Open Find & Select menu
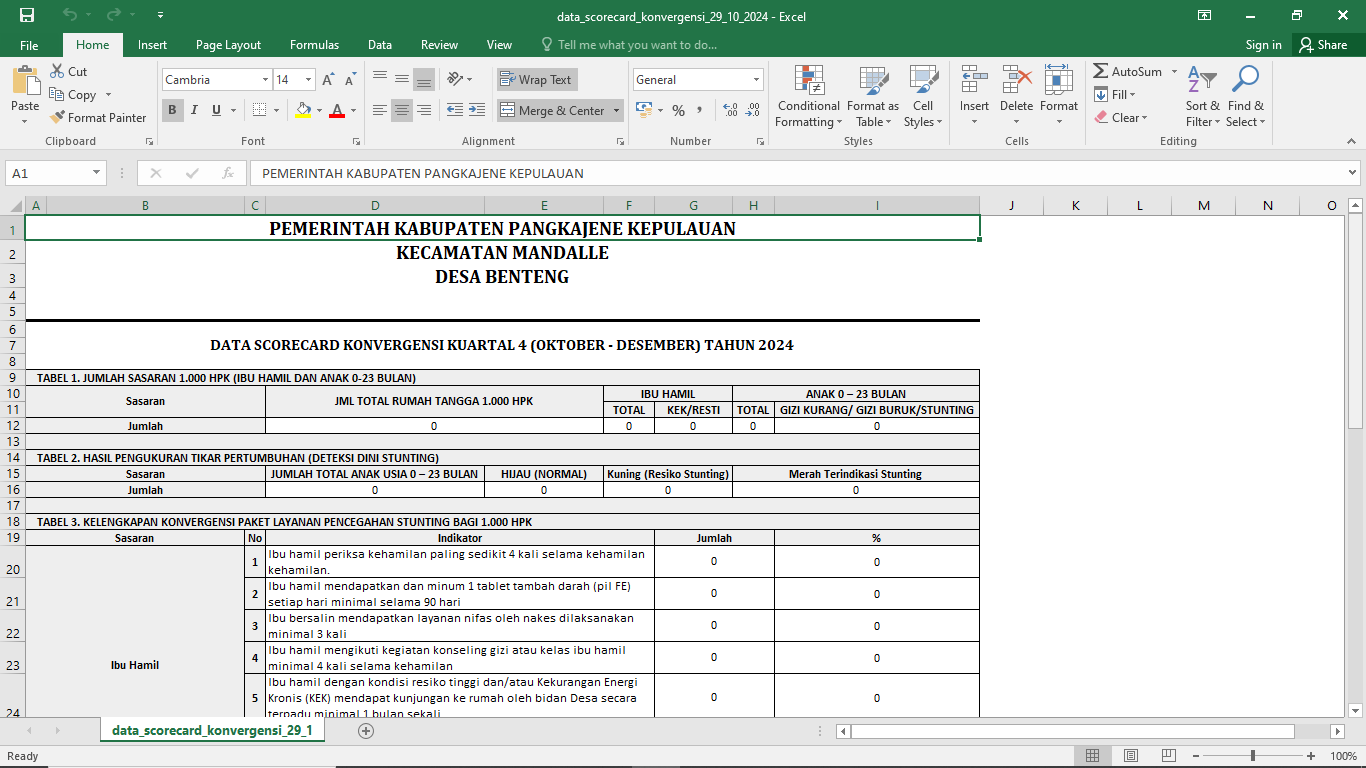The width and height of the screenshot is (1366, 768). coord(1246,97)
